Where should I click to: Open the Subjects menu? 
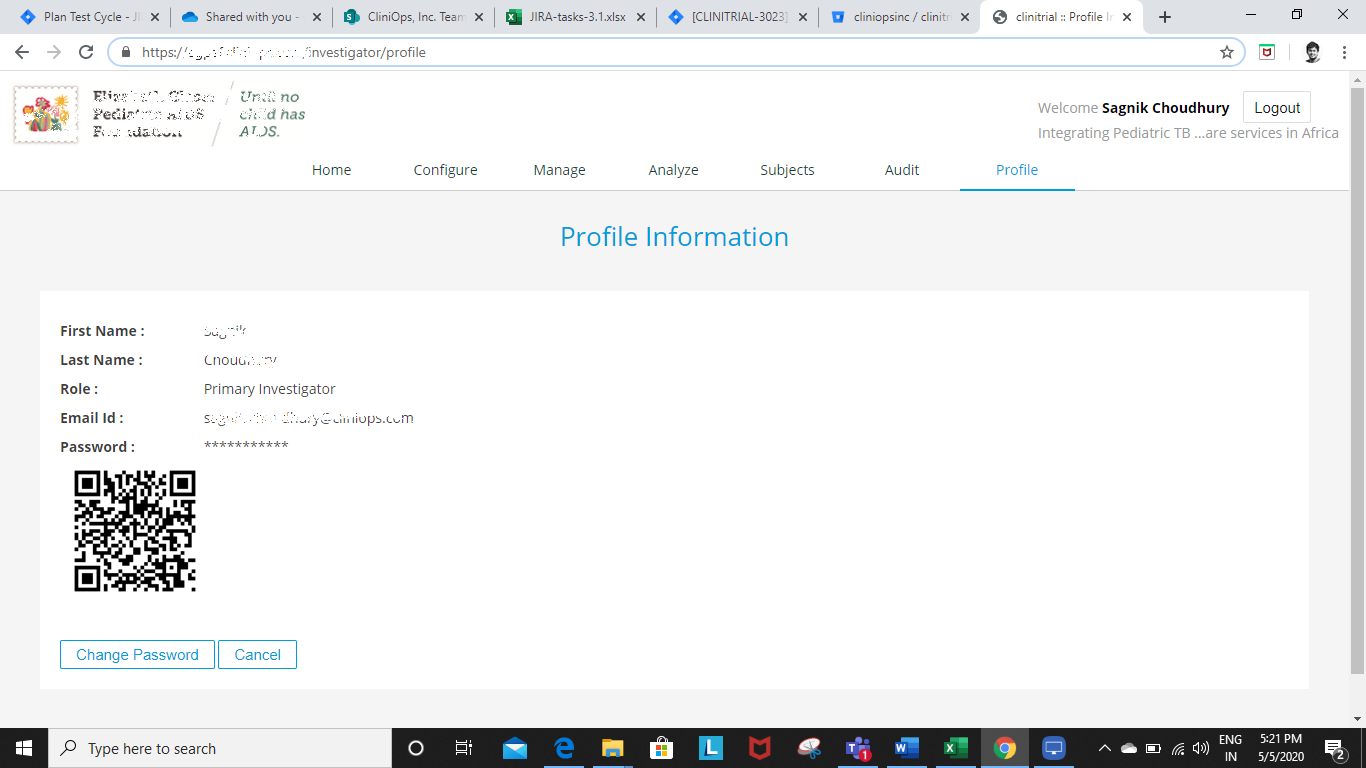click(787, 170)
